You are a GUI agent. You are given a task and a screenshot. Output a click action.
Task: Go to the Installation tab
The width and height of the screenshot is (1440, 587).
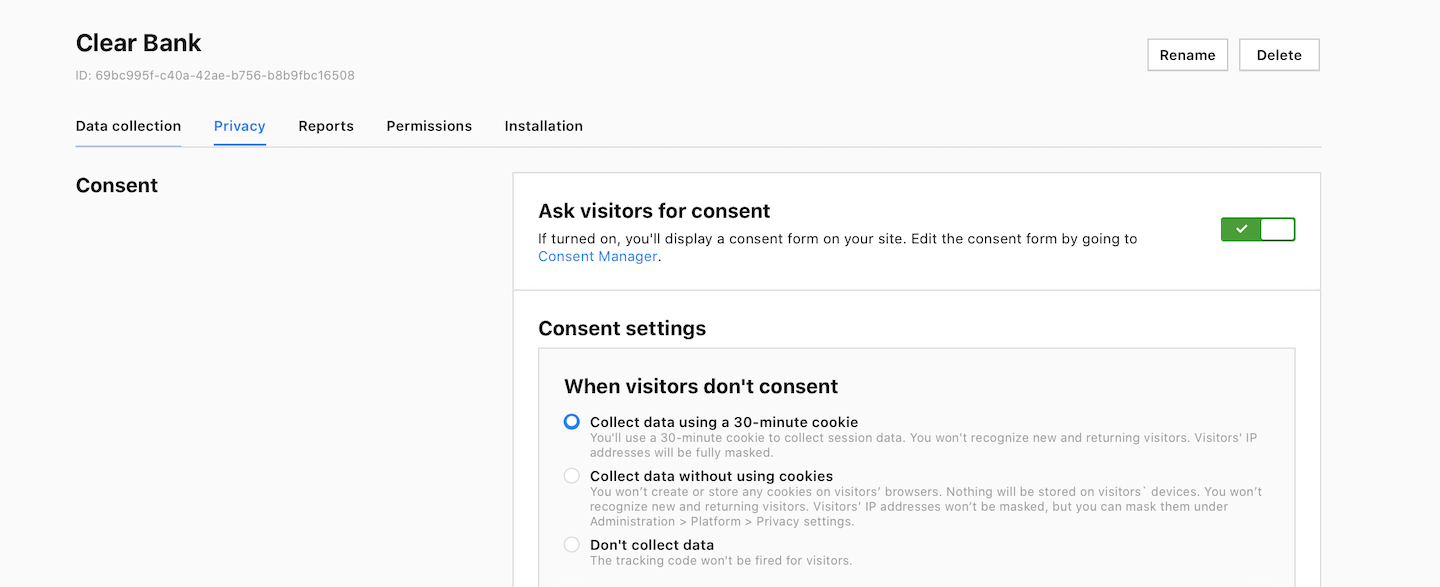pyautogui.click(x=543, y=126)
